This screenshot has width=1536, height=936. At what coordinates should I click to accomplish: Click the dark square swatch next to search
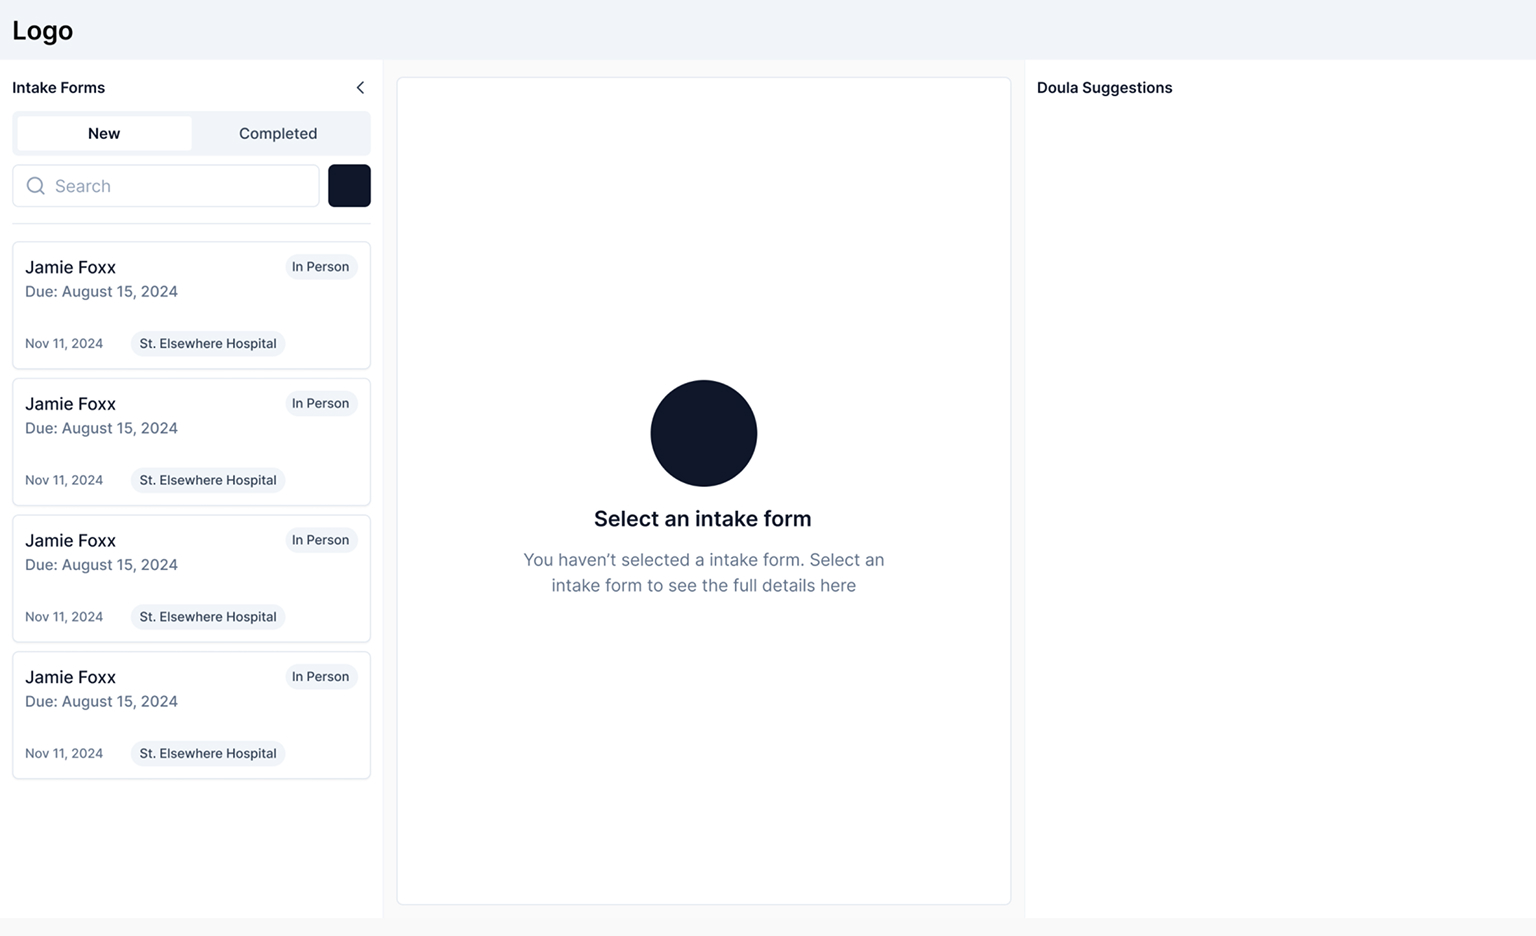(349, 185)
